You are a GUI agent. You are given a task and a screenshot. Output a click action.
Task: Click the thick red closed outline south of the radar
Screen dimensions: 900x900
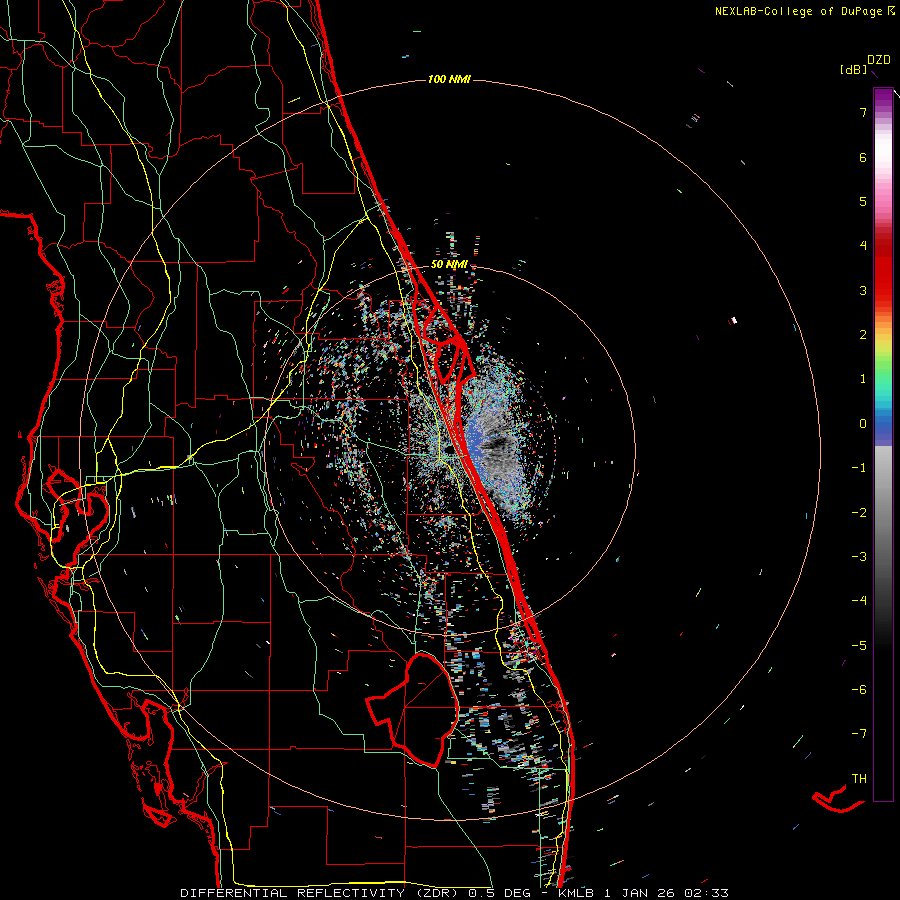[414, 709]
